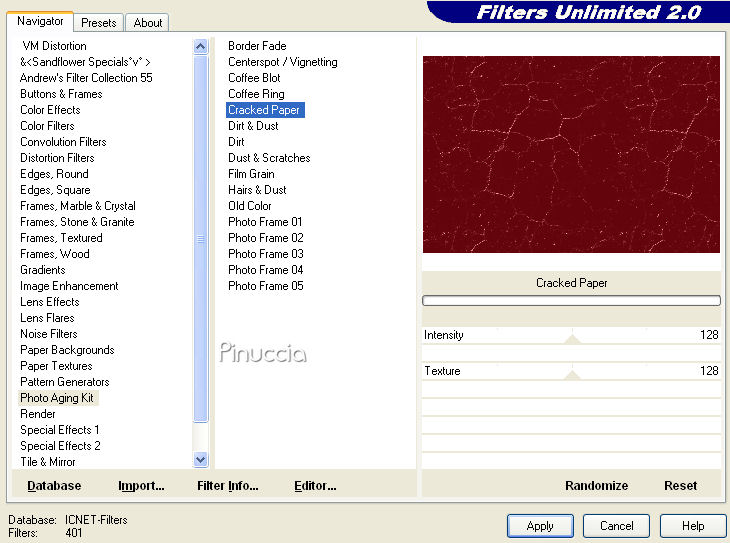Randomize the filter settings
The height and width of the screenshot is (543, 730).
[x=596, y=486]
